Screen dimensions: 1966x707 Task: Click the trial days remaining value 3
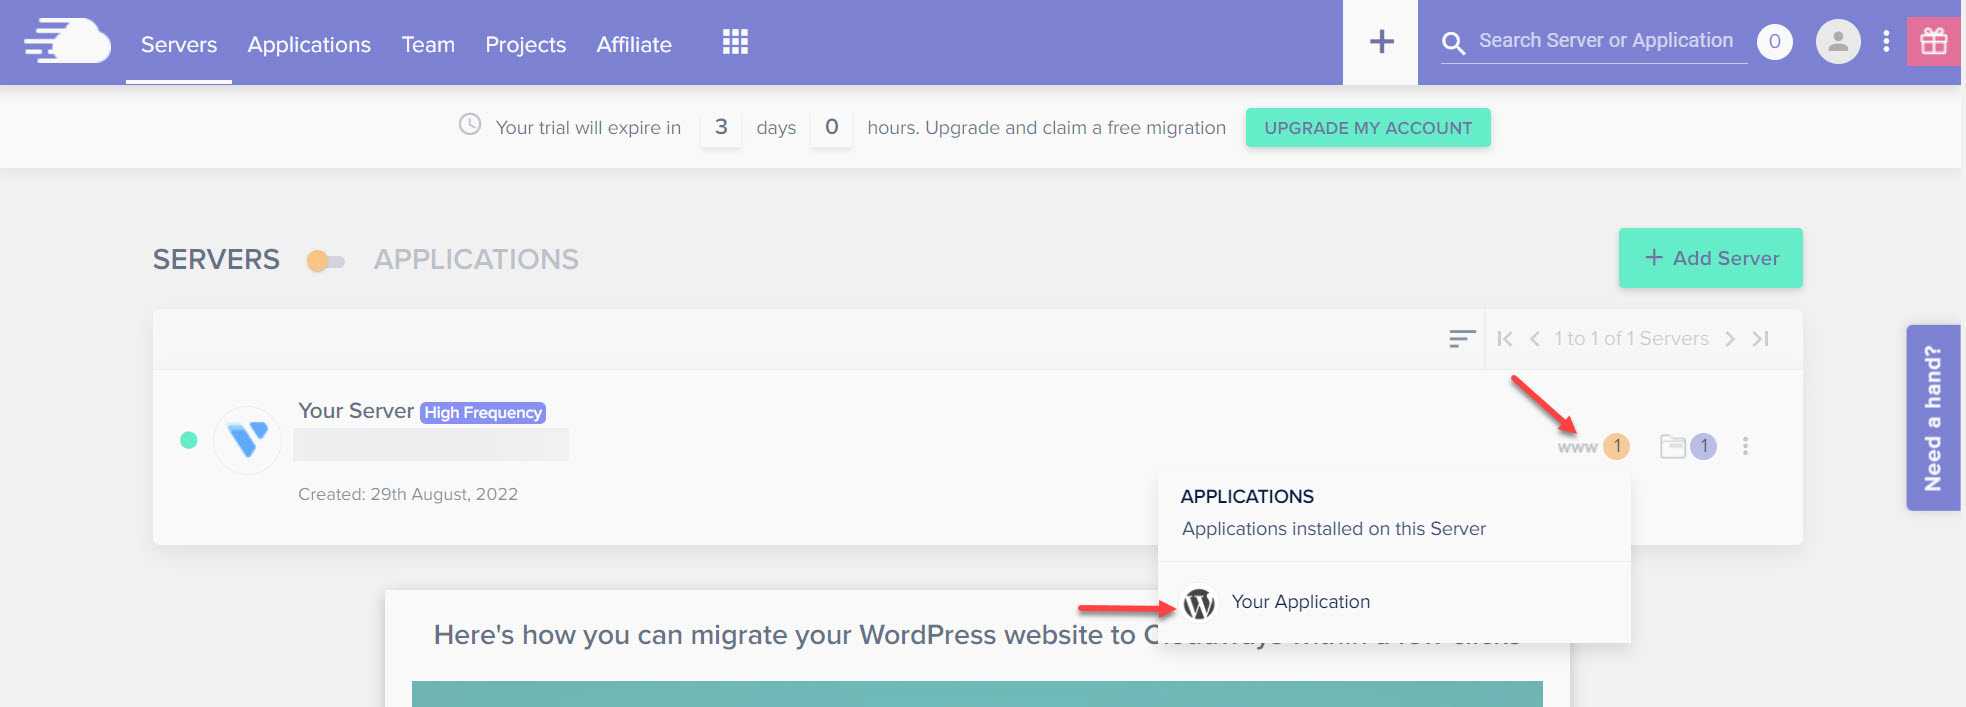pos(721,127)
